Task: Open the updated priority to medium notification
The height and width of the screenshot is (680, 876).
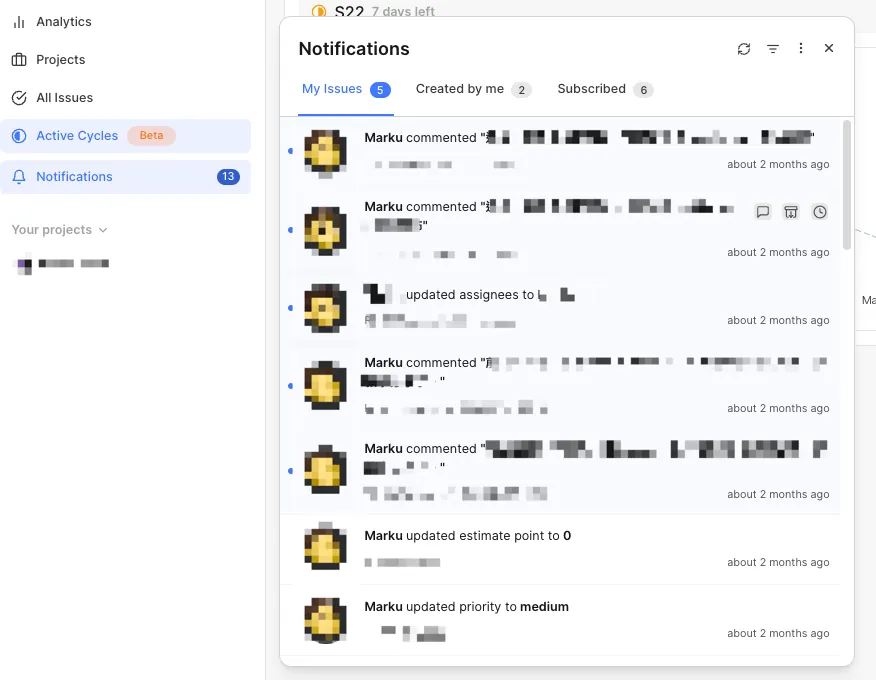Action: tap(560, 620)
